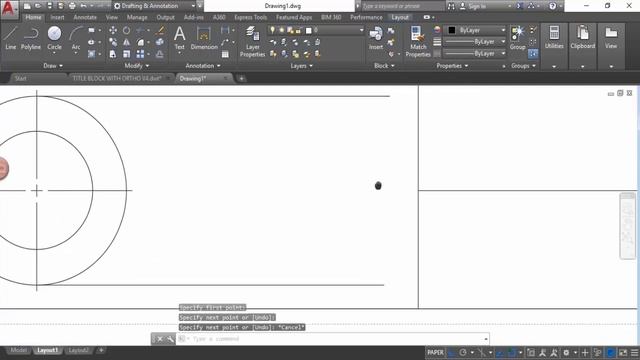
Task: Click the Print icon in quick access toolbar
Action: [72, 6]
